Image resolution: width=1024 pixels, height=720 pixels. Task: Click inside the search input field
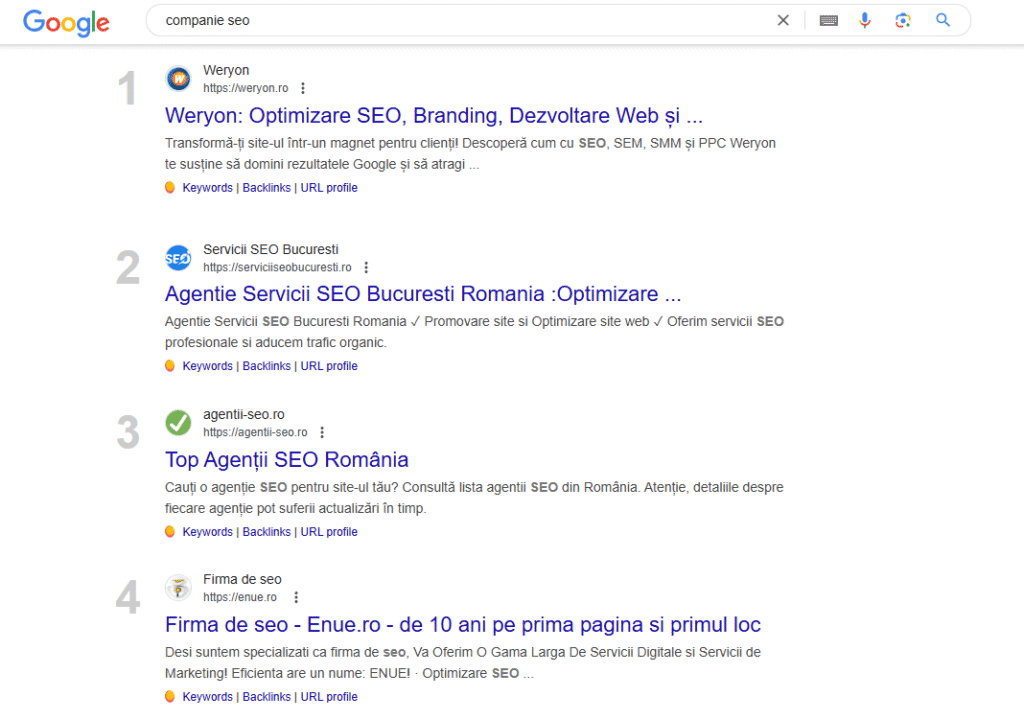click(x=400, y=19)
